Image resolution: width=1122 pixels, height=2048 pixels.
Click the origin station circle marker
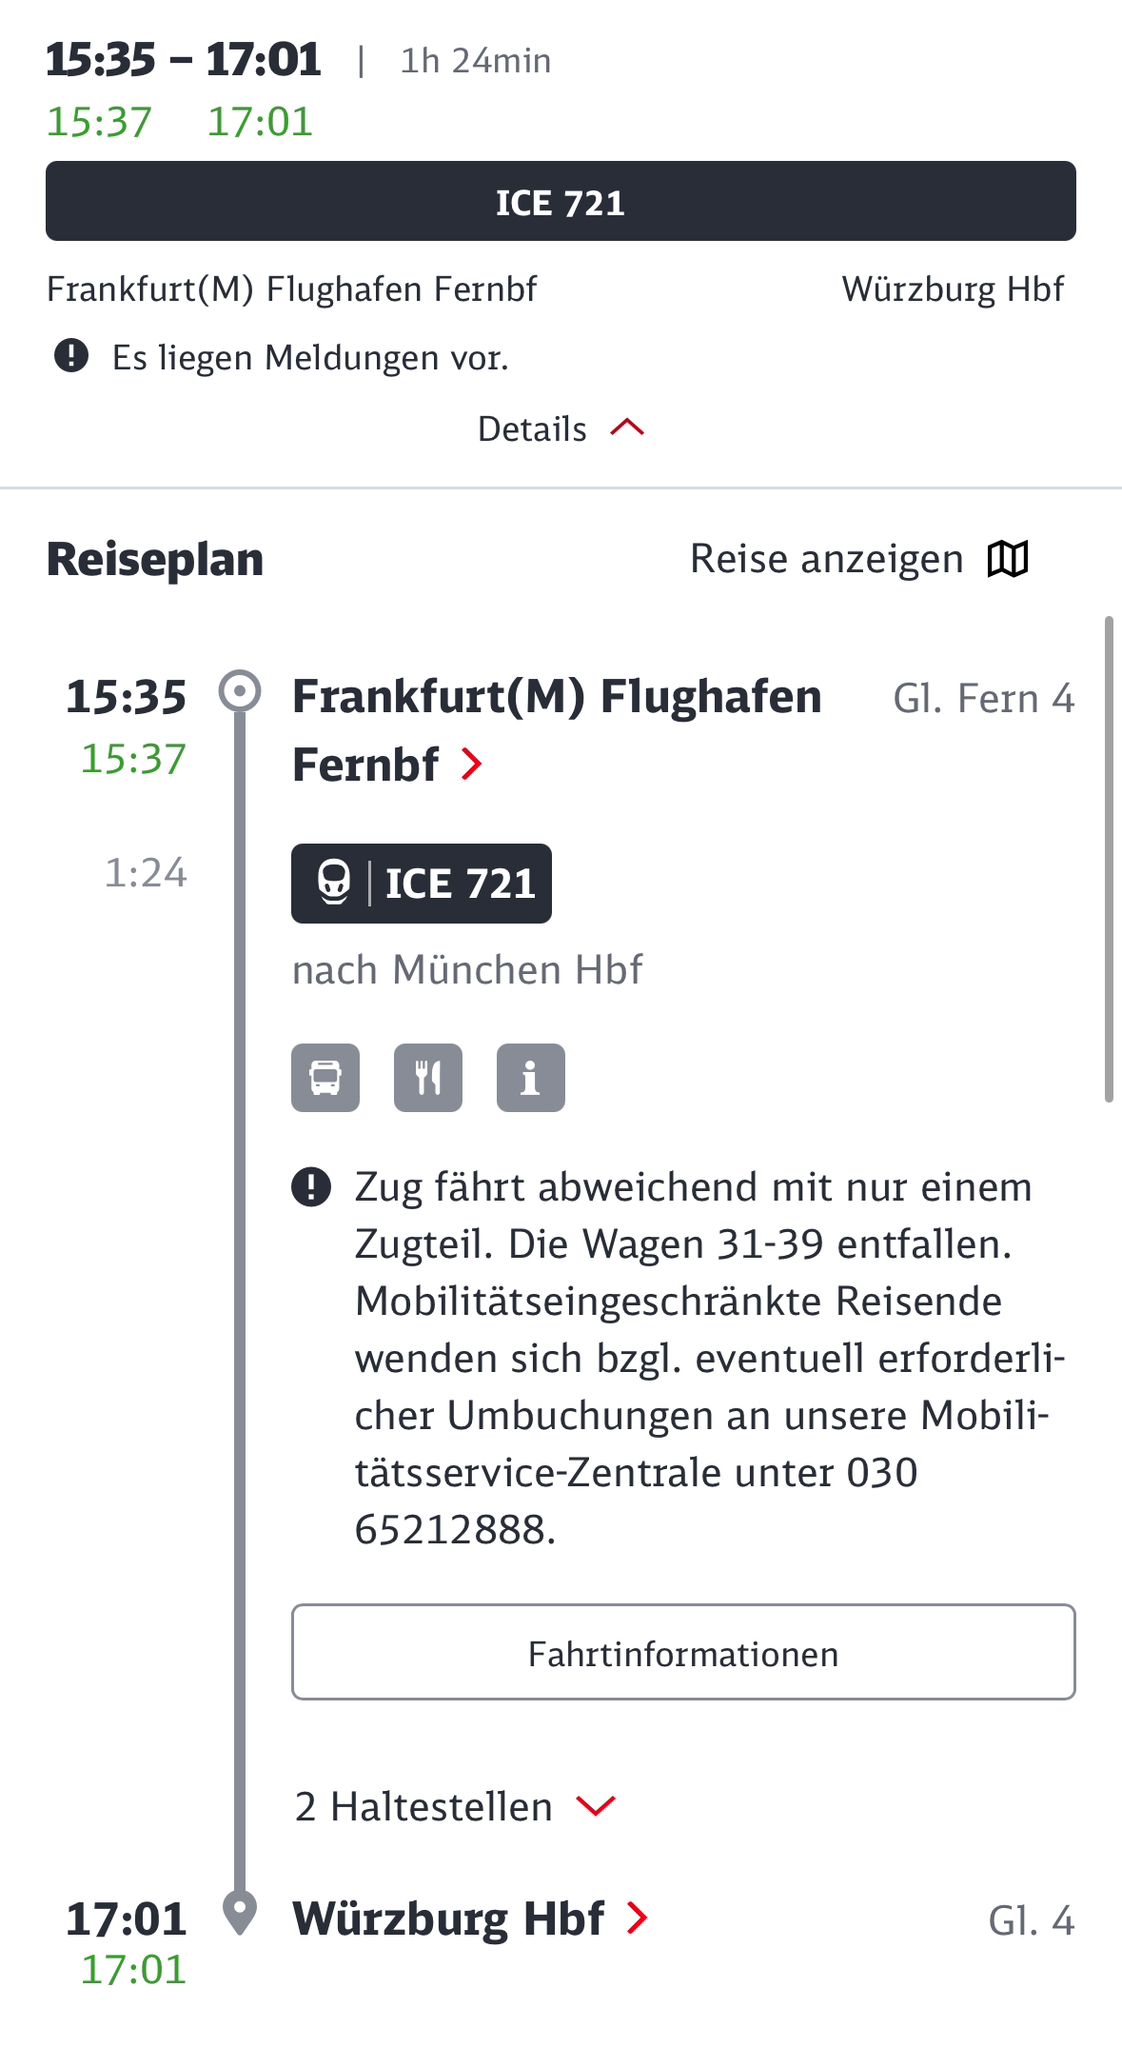point(240,691)
